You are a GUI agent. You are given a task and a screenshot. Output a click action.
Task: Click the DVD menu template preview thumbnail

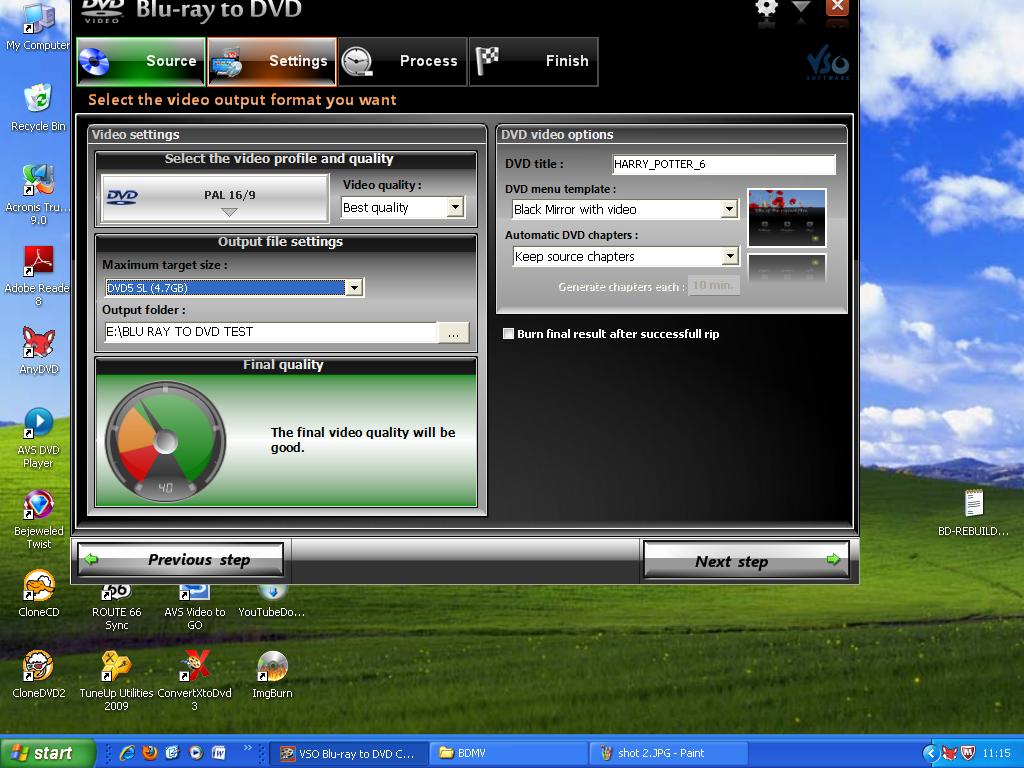[x=786, y=218]
